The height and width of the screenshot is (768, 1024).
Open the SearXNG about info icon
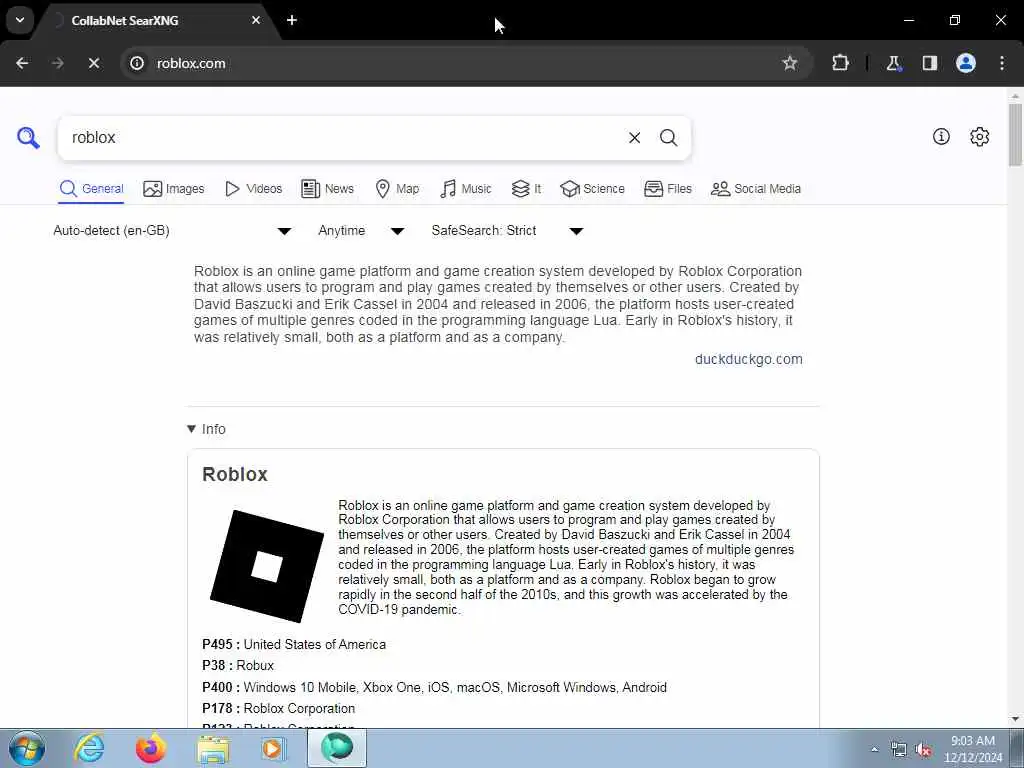click(x=941, y=136)
